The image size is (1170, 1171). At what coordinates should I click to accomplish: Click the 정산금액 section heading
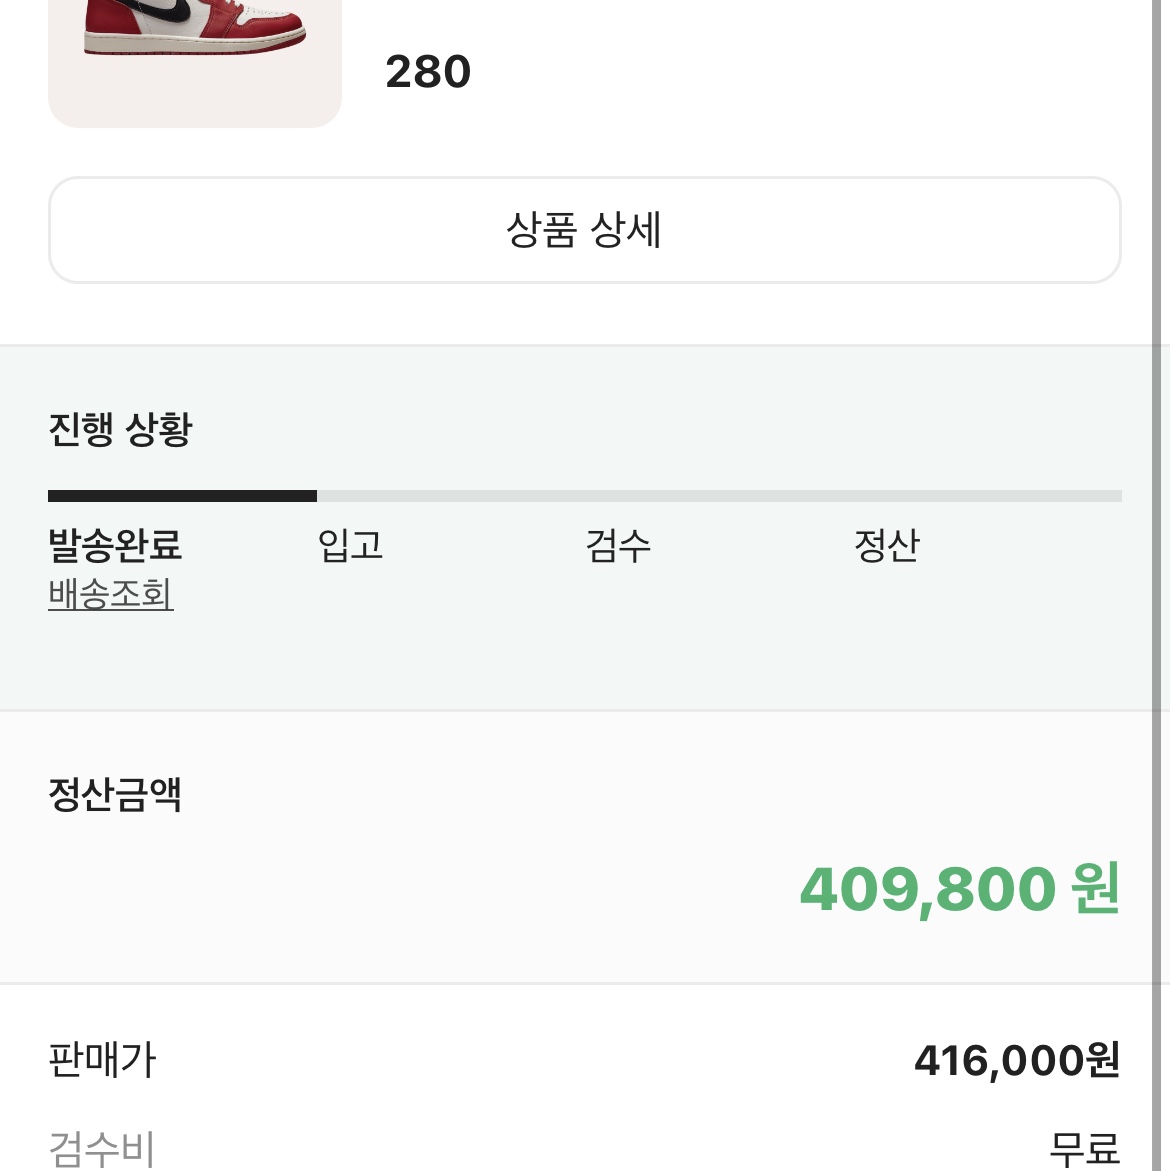coord(114,794)
